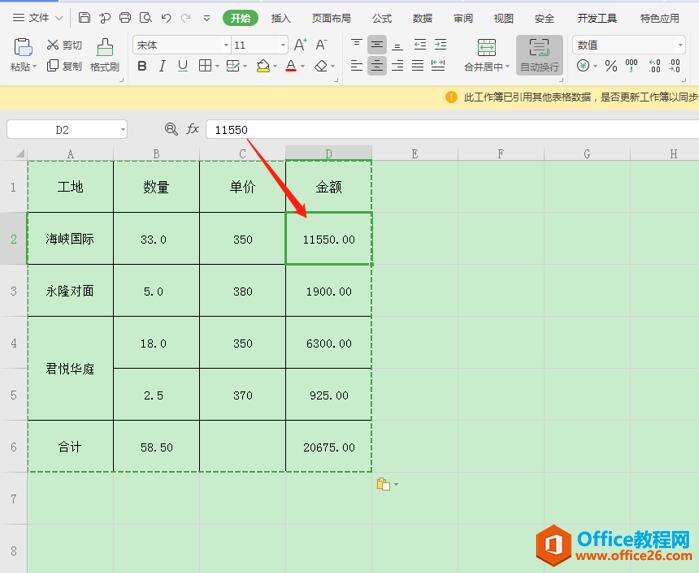Click the paste options icon below the table
Viewport: 699px width, 573px height.
(x=382, y=485)
